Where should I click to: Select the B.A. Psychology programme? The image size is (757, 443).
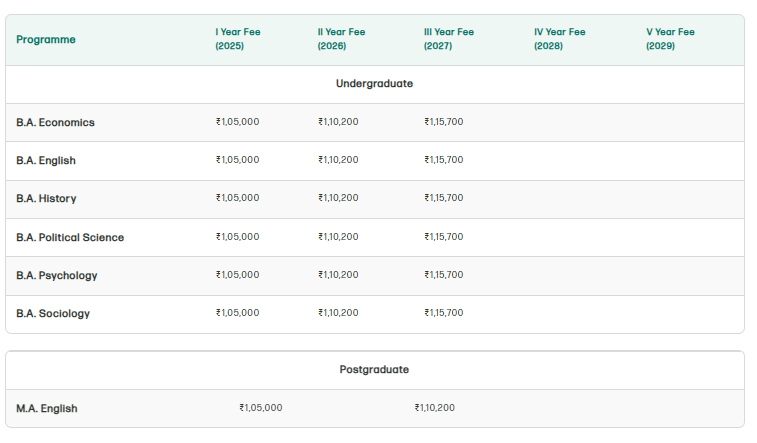coord(57,276)
